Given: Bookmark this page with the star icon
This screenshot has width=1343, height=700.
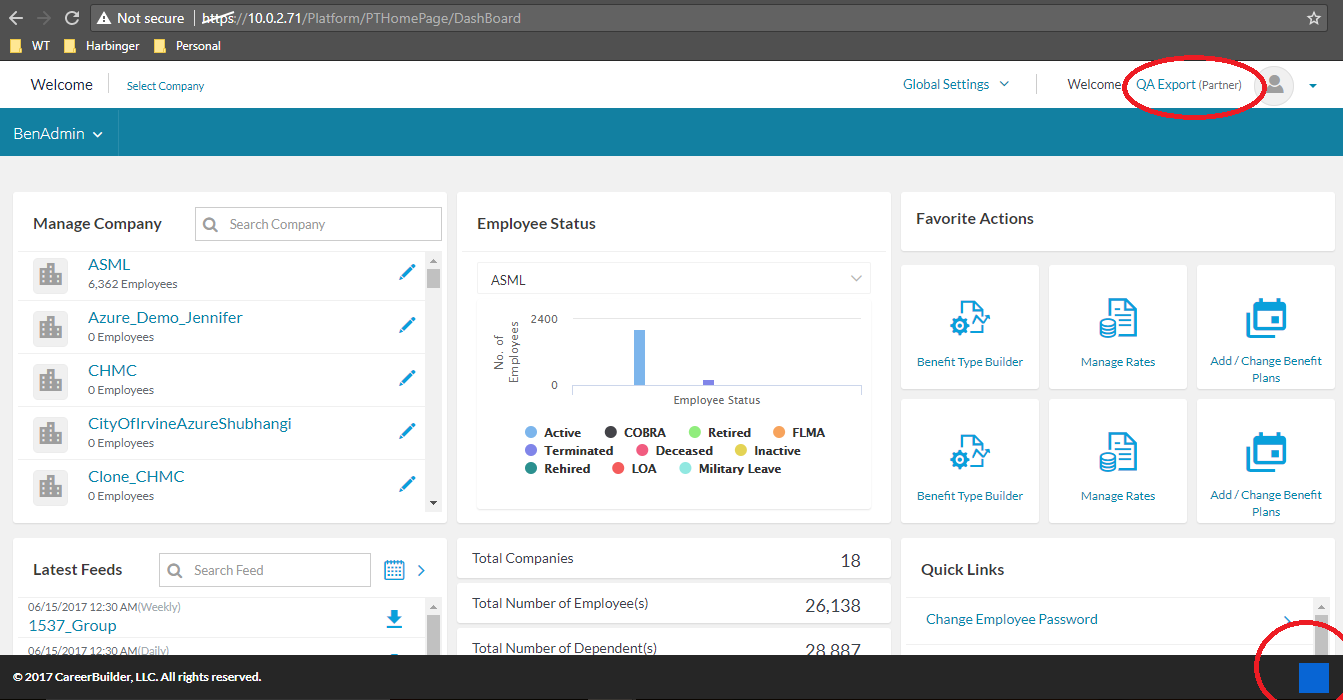Looking at the screenshot, I should (x=1314, y=18).
